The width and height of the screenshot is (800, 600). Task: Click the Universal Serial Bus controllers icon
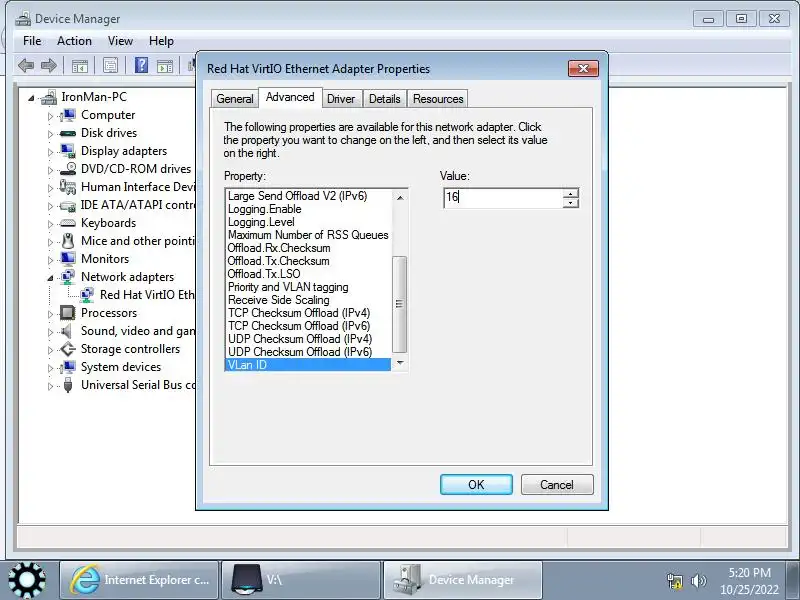pyautogui.click(x=68, y=385)
